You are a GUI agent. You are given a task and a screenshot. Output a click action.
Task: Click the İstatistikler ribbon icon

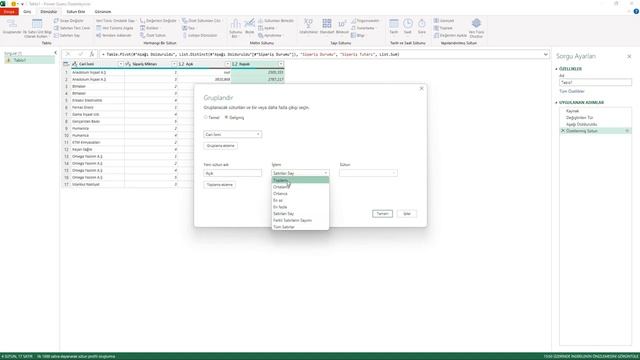tap(308, 25)
